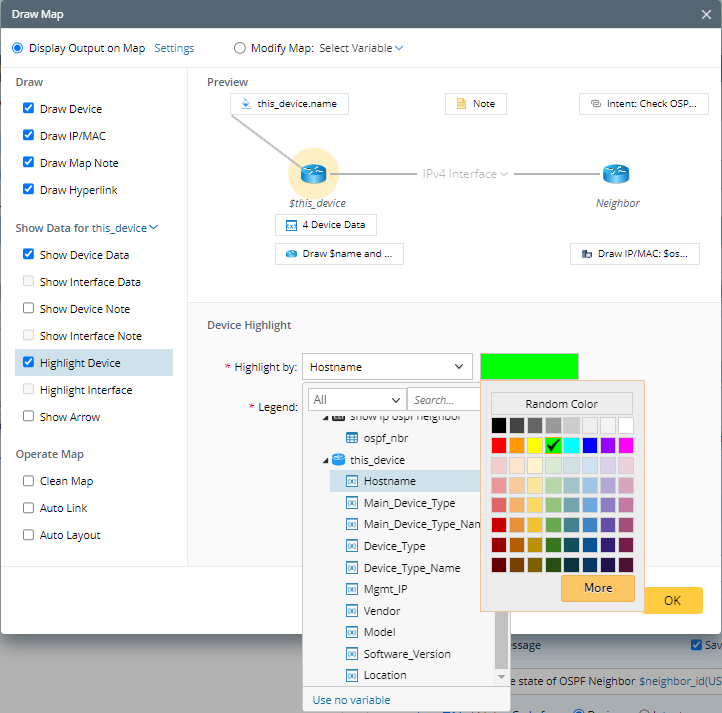Click the this_device.name download icon

click(246, 104)
